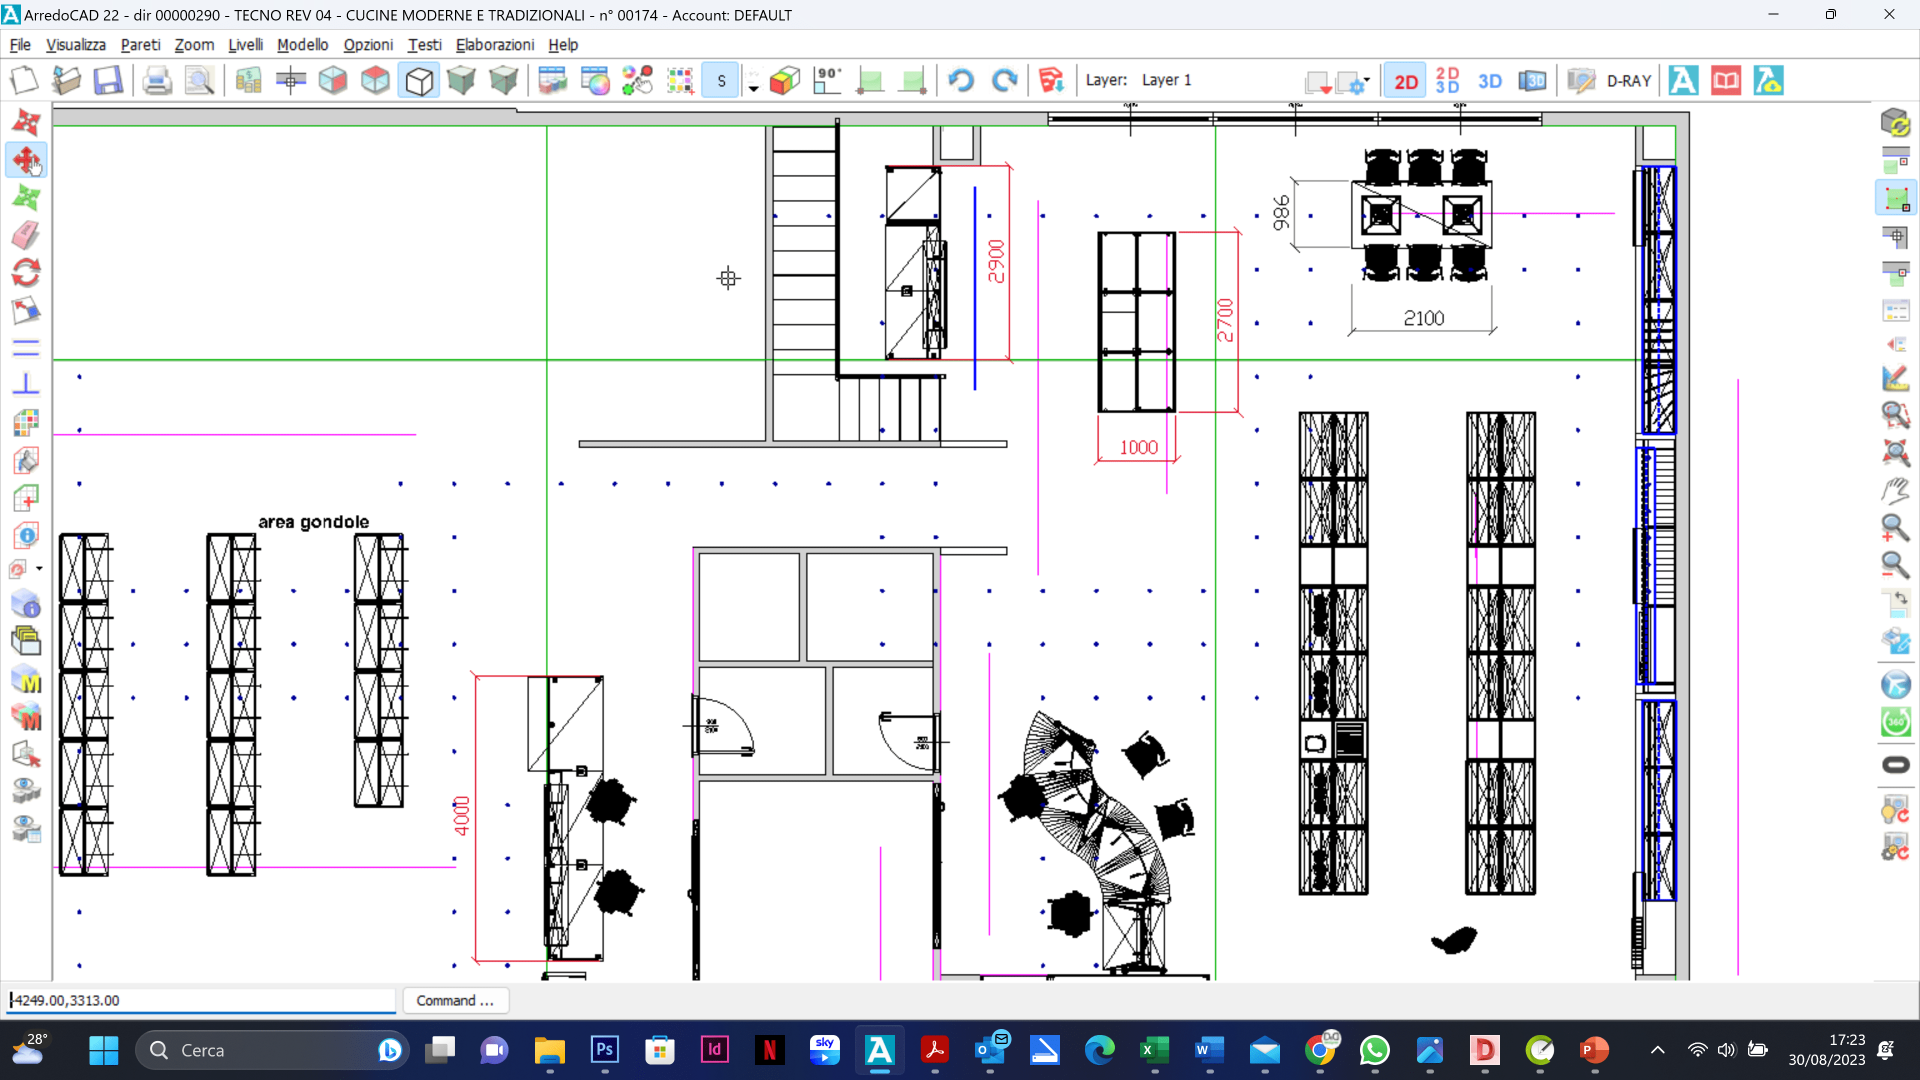Open the print preview magnifier icon
1920x1080 pixels.
[x=200, y=80]
